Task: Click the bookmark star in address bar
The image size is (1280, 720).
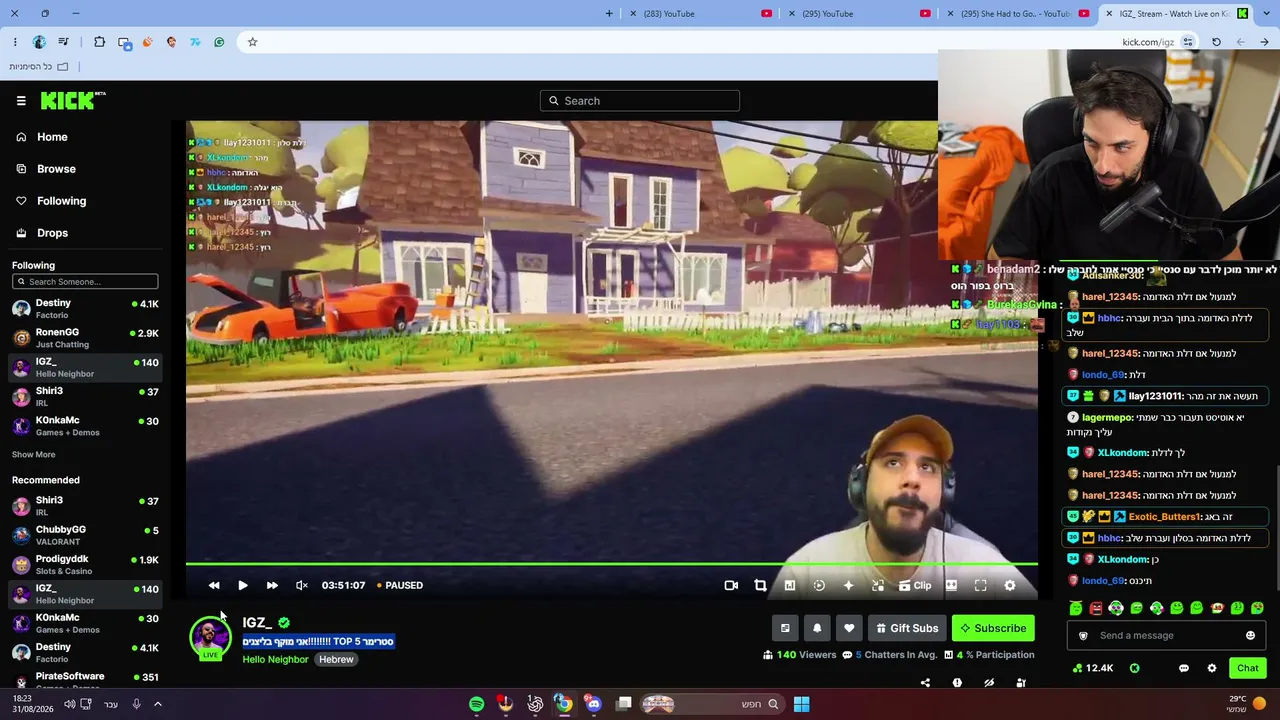Action: (252, 42)
